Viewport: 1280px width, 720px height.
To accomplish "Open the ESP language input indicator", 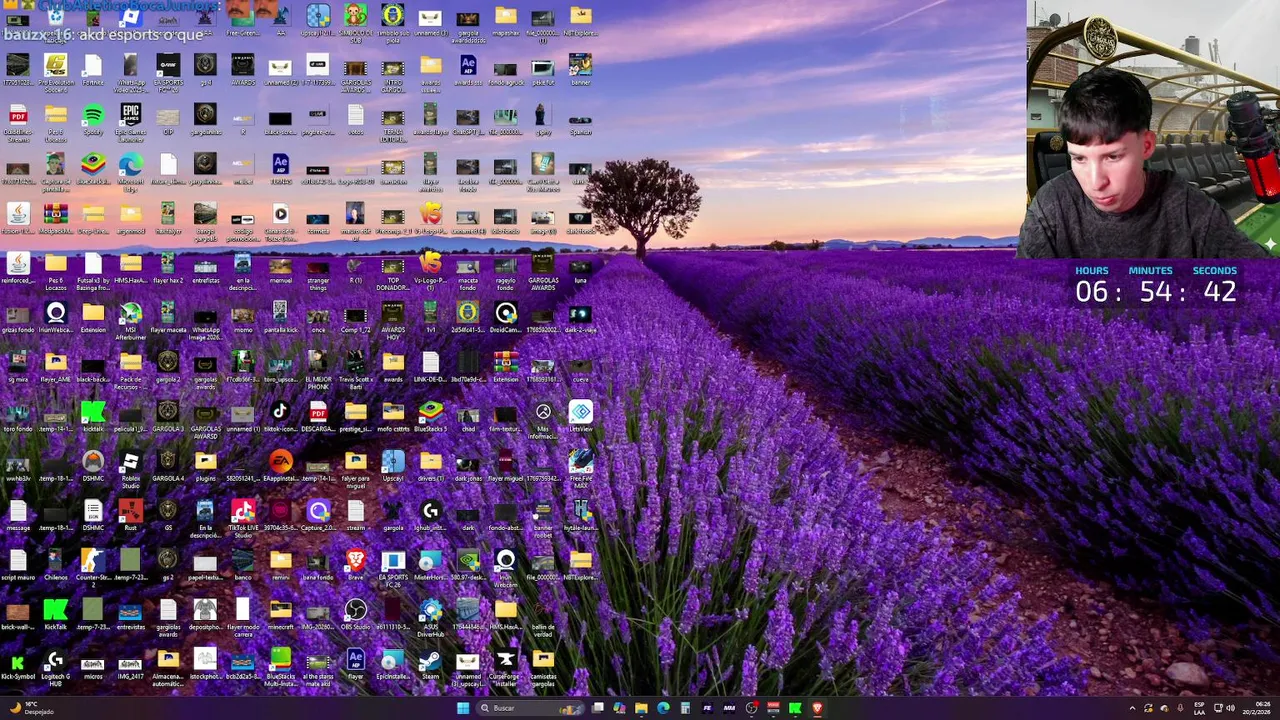I will click(x=1199, y=708).
